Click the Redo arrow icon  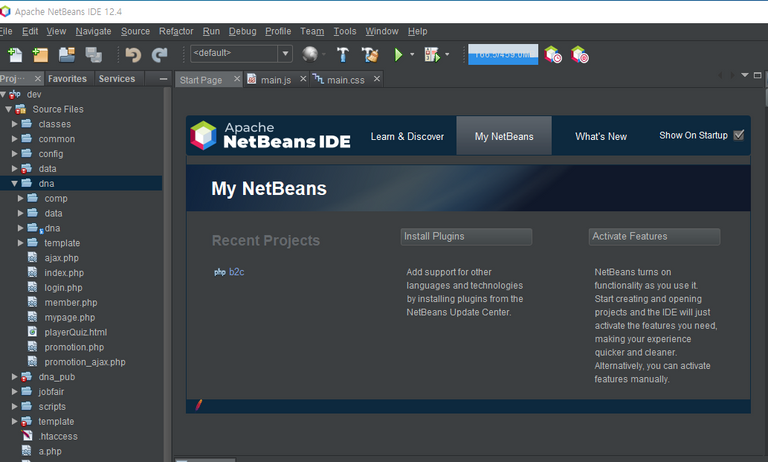159,54
